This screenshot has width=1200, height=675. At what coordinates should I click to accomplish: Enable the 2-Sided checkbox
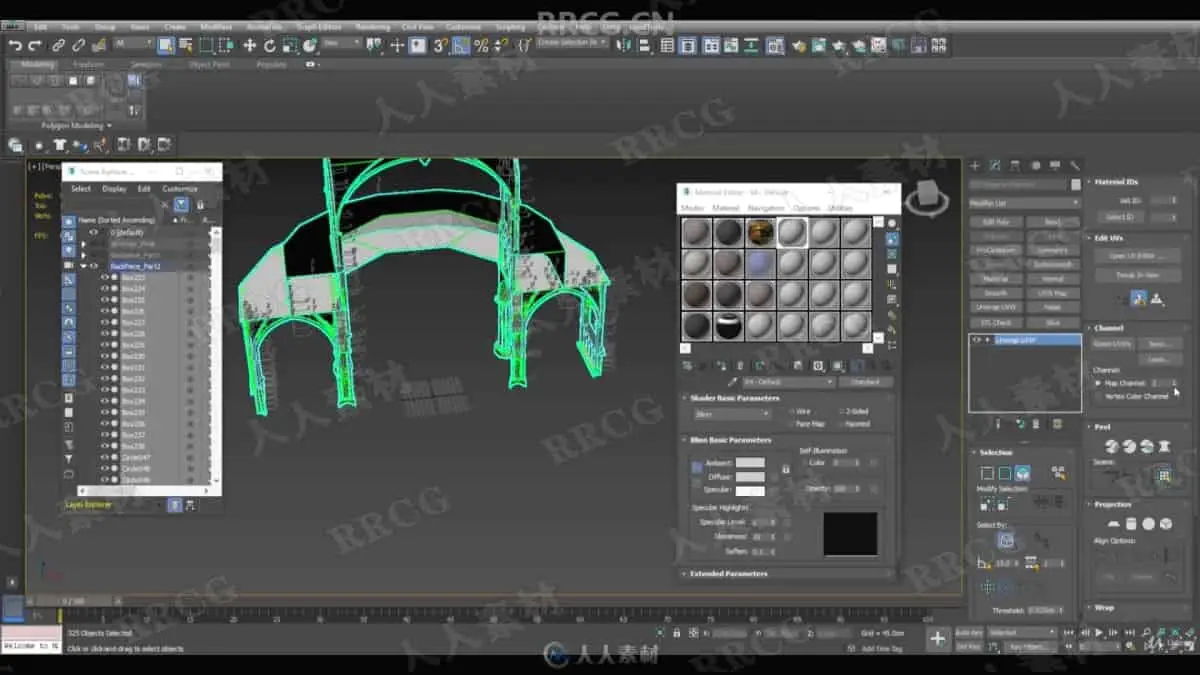coord(840,411)
